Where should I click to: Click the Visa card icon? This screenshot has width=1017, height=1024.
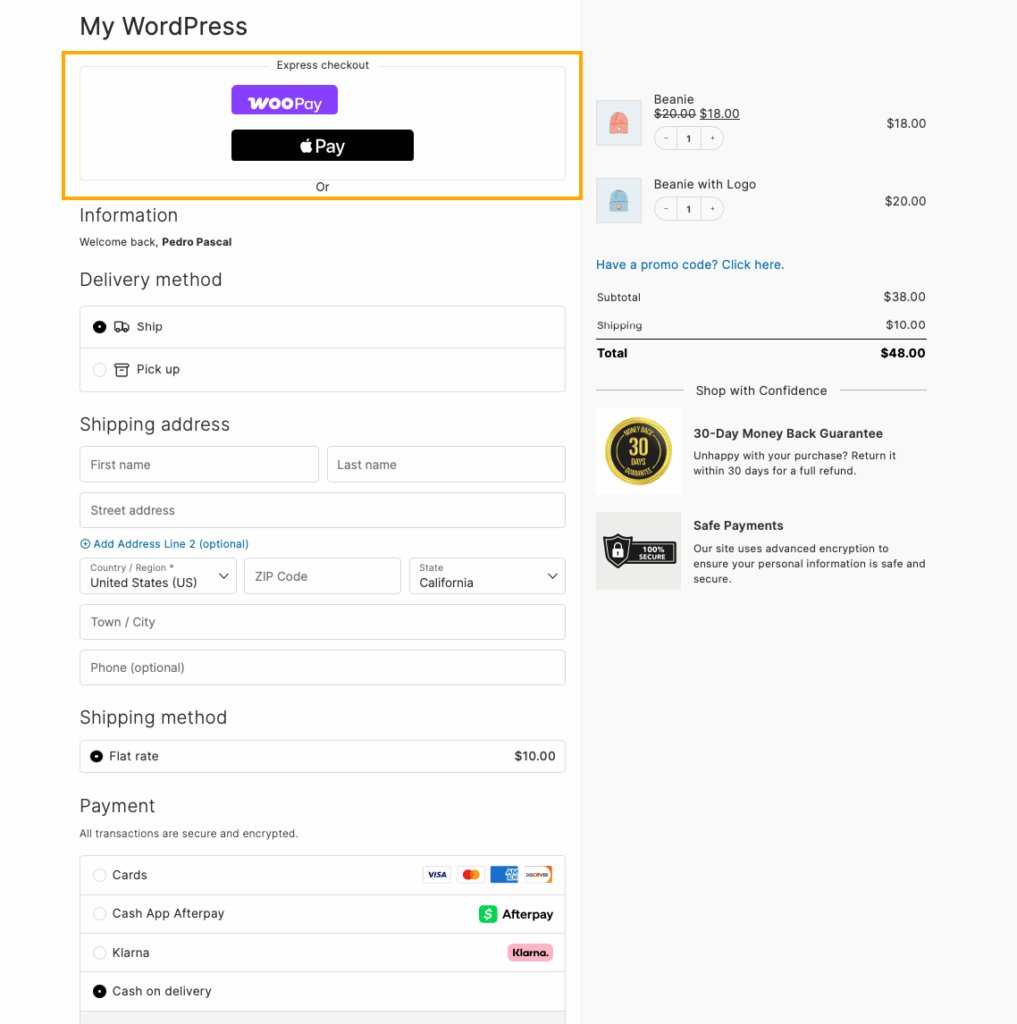pos(437,874)
